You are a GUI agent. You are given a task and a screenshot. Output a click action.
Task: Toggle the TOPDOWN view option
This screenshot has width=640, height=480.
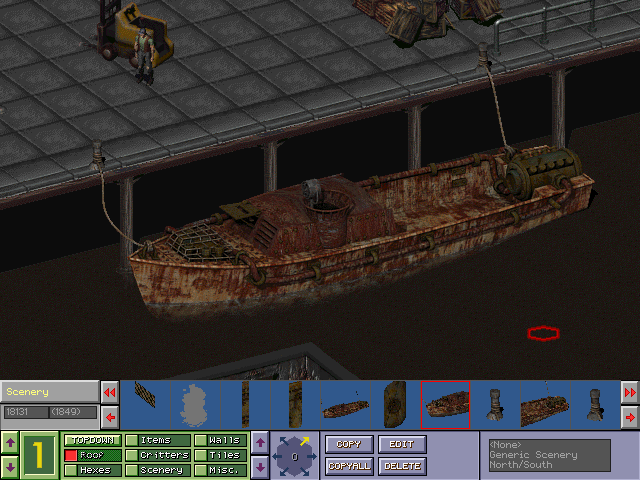(x=93, y=440)
